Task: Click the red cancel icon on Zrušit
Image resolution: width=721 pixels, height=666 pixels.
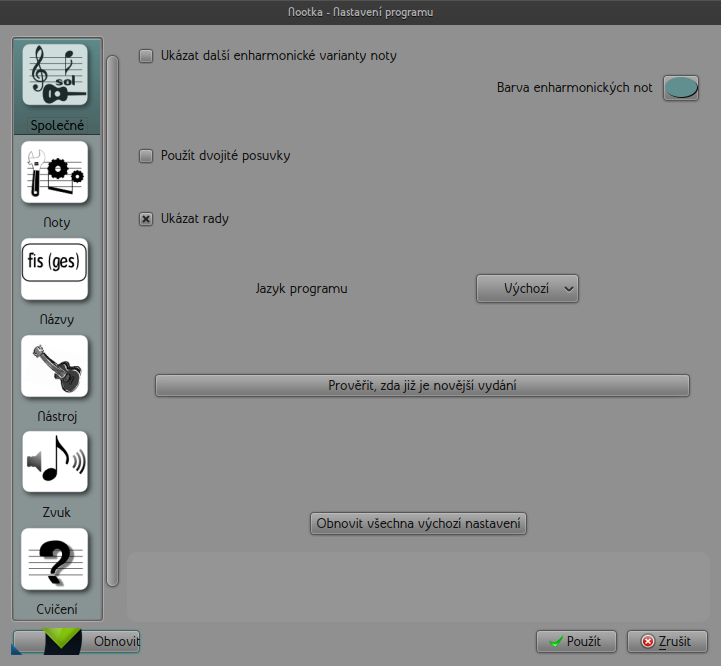Action: click(x=647, y=641)
